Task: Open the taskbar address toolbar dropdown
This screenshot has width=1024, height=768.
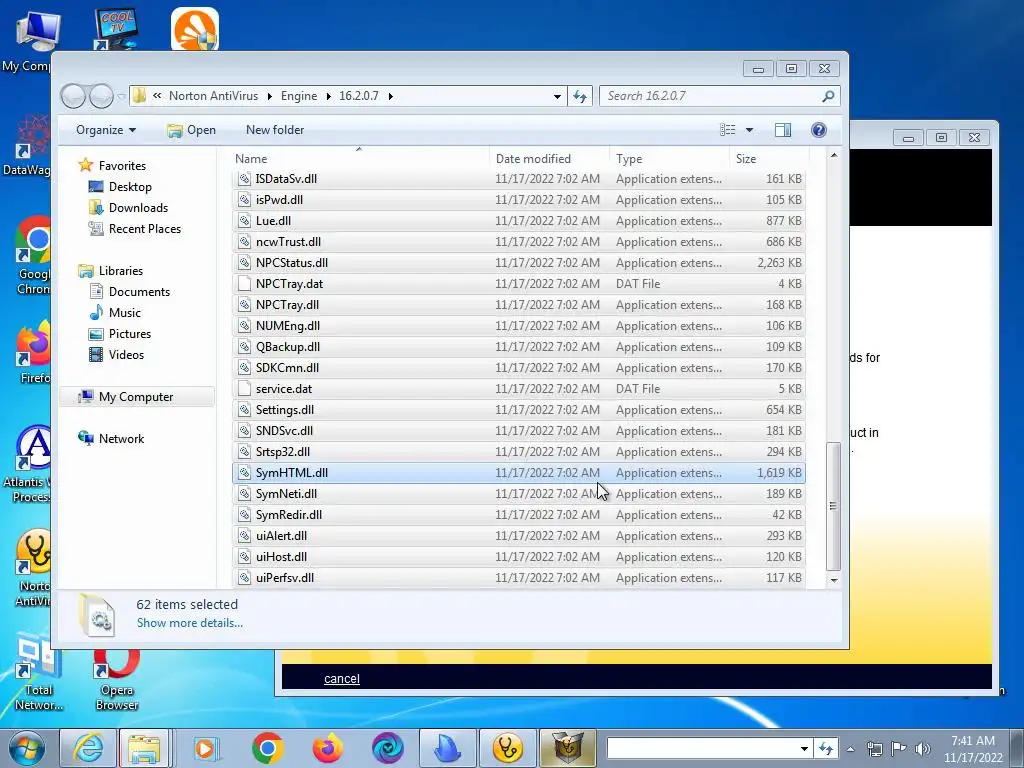Action: pyautogui.click(x=805, y=749)
